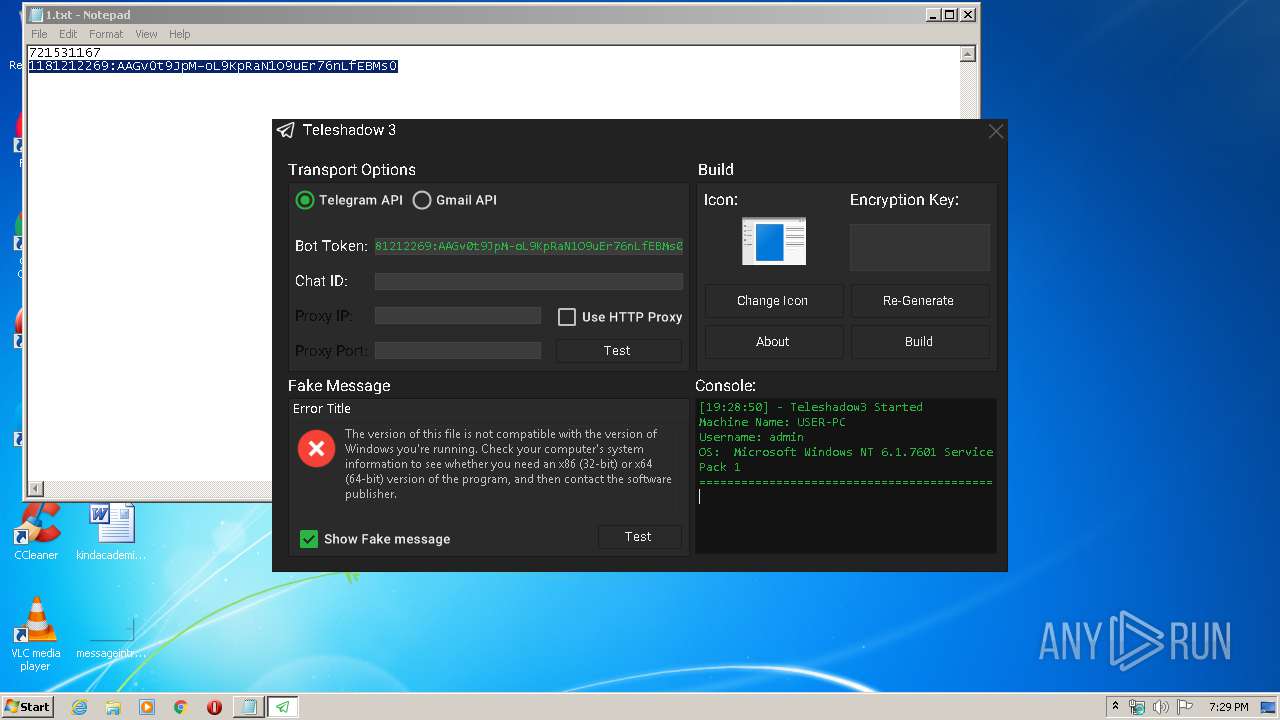This screenshot has width=1280, height=720.
Task: Click the Teleshadow paper plane logo icon
Action: [x=286, y=130]
